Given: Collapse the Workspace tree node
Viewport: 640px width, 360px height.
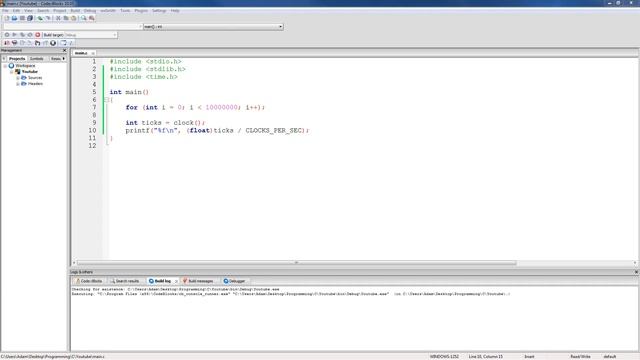Looking at the screenshot, I should click(5, 66).
